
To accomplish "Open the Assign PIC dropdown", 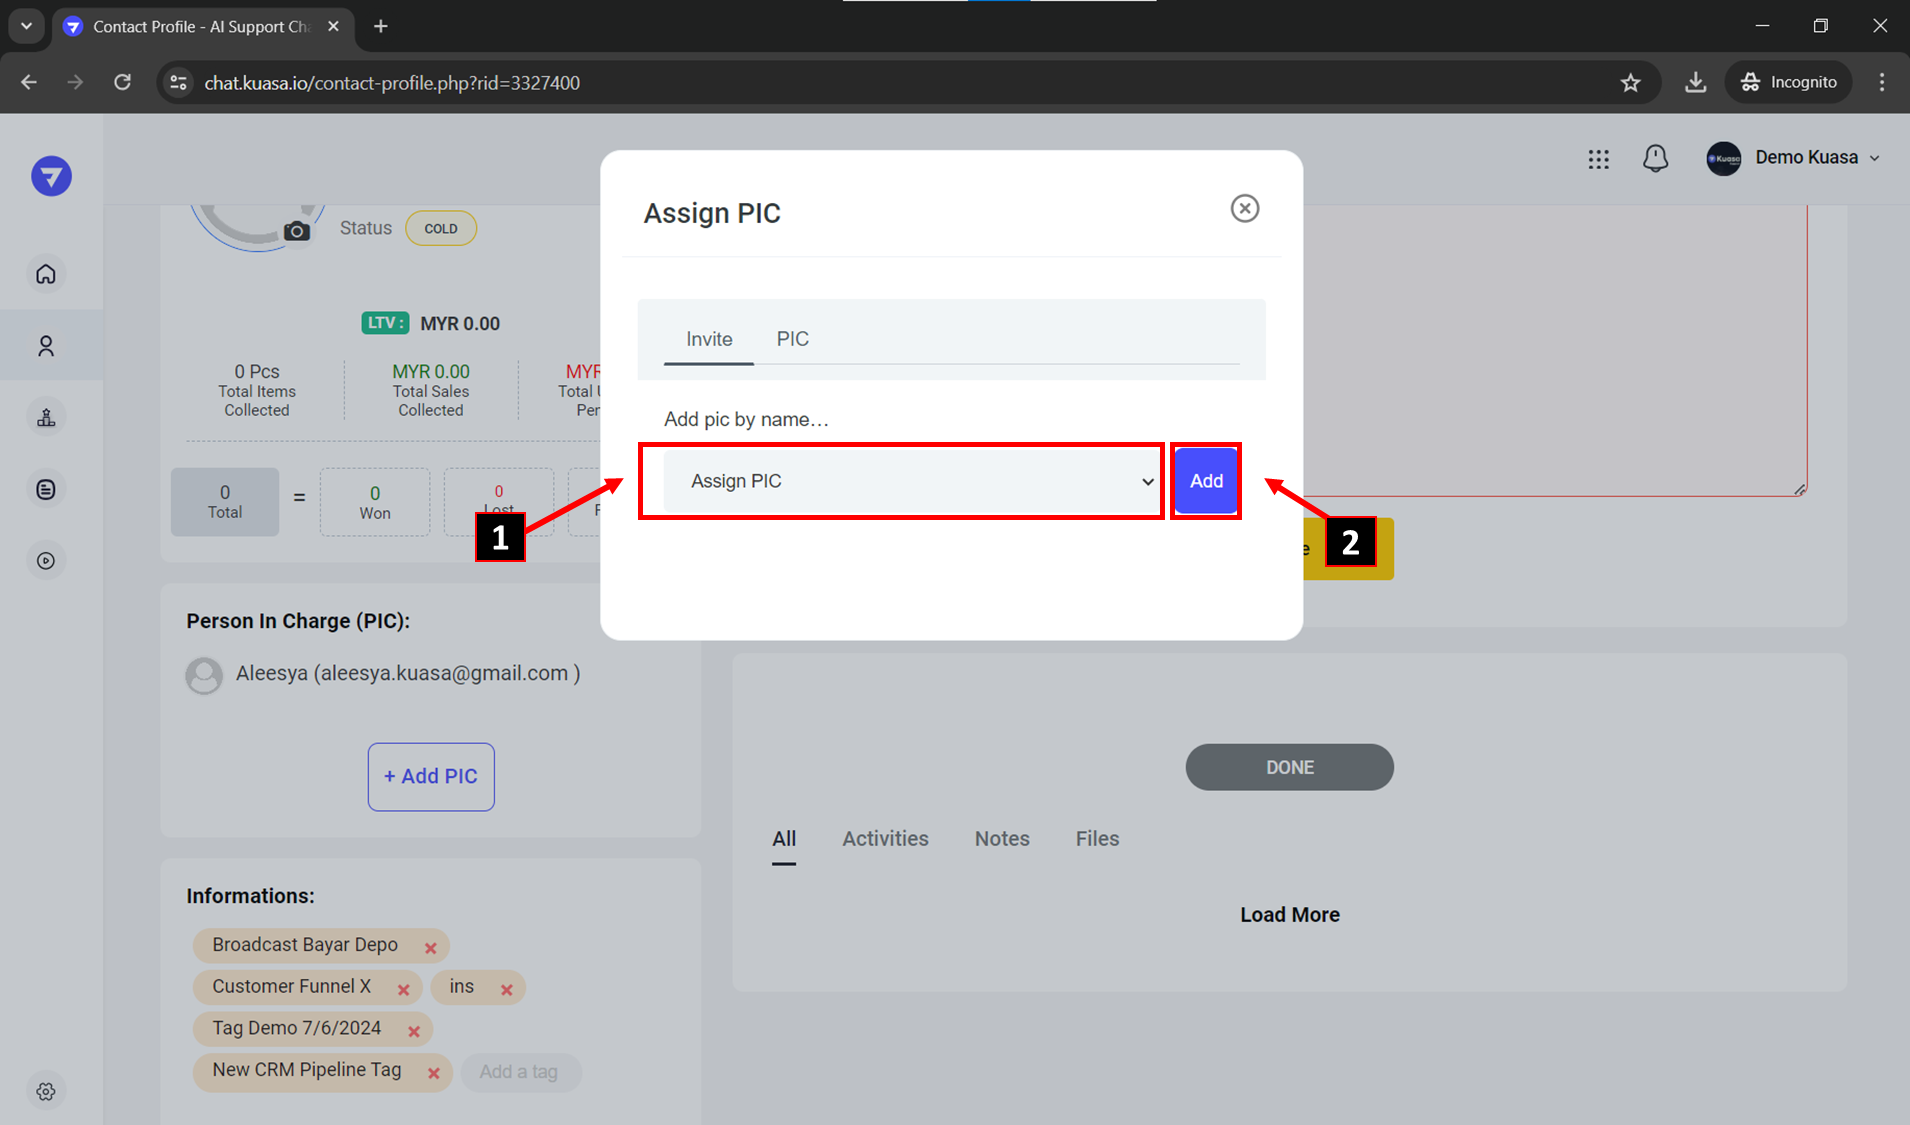I will tap(909, 481).
